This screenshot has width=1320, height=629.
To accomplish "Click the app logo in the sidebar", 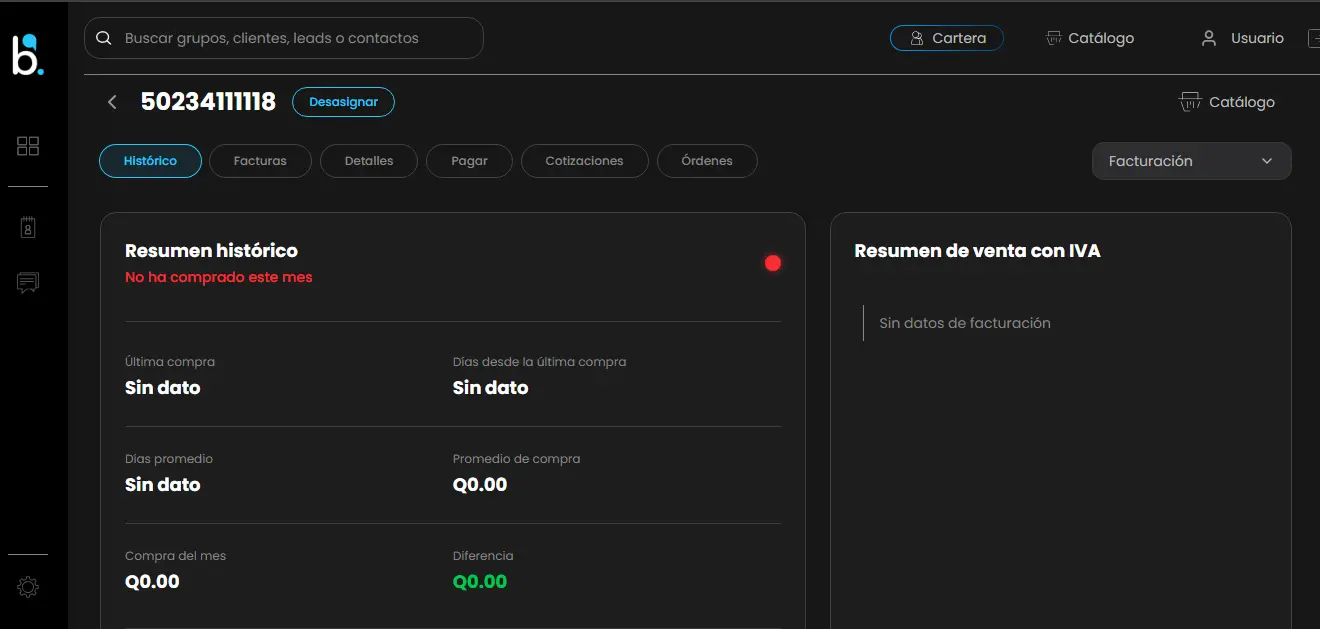I will pyautogui.click(x=27, y=54).
